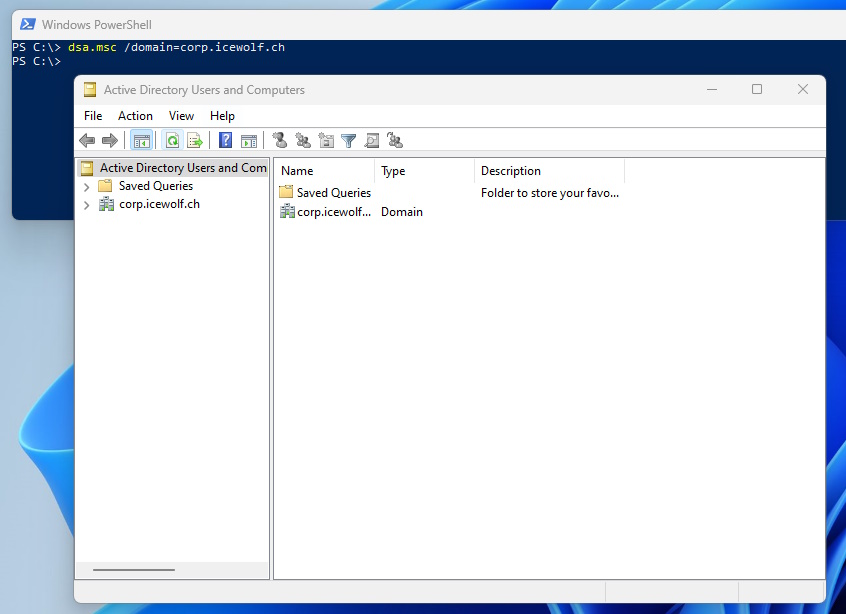Toggle the Show/Hide Action Pane button
This screenshot has width=846, height=614.
(249, 141)
